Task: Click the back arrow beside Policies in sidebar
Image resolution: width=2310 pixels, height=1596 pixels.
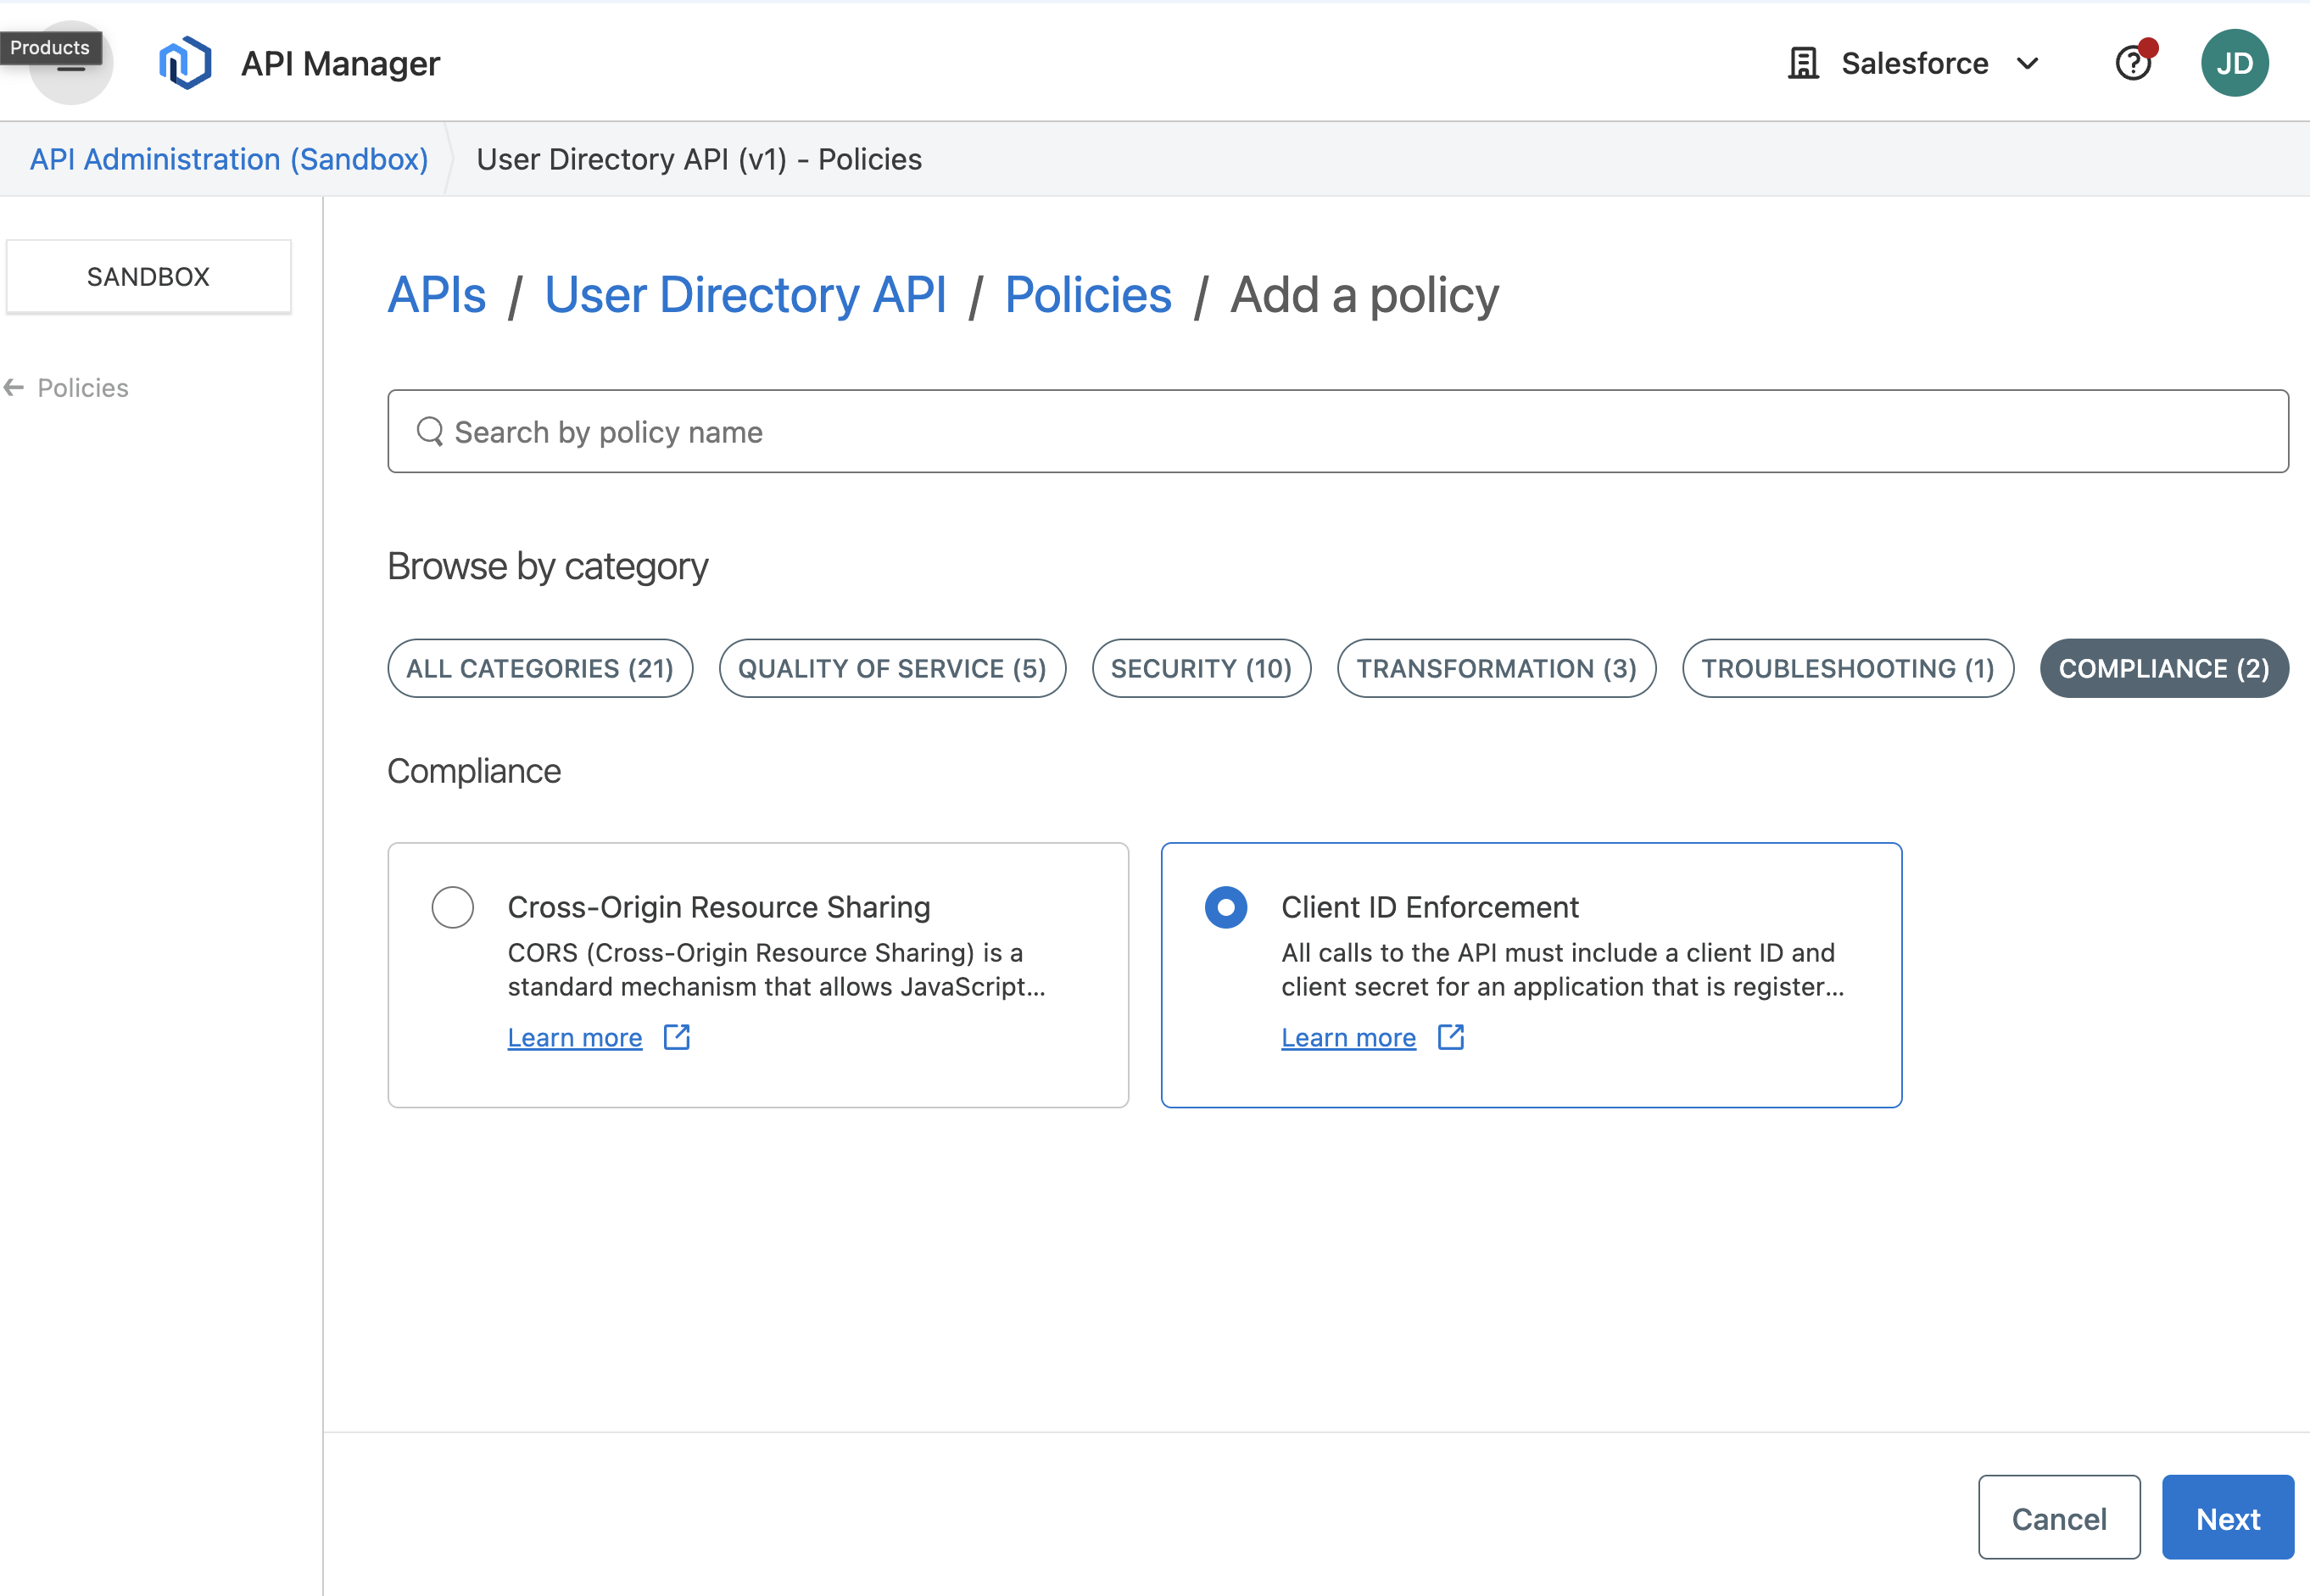Action: click(14, 387)
